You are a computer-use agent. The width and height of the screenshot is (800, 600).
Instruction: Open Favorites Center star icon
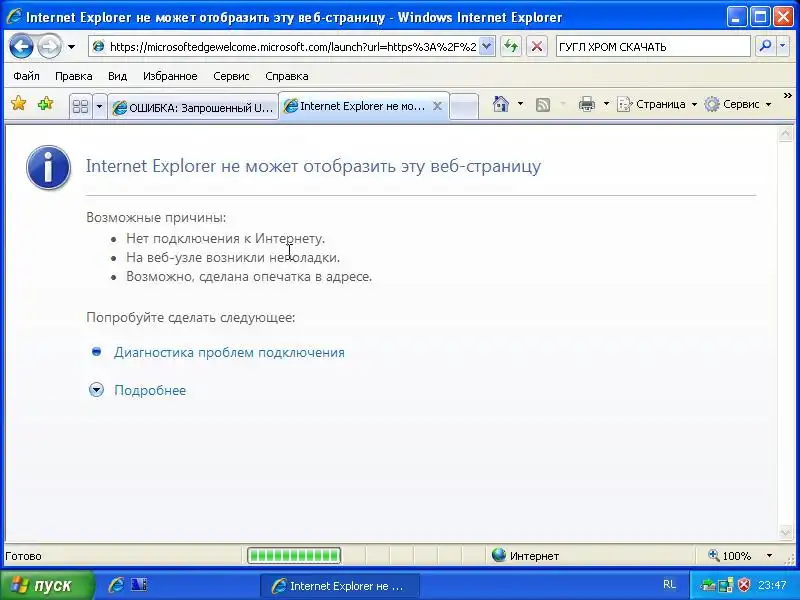click(x=18, y=104)
